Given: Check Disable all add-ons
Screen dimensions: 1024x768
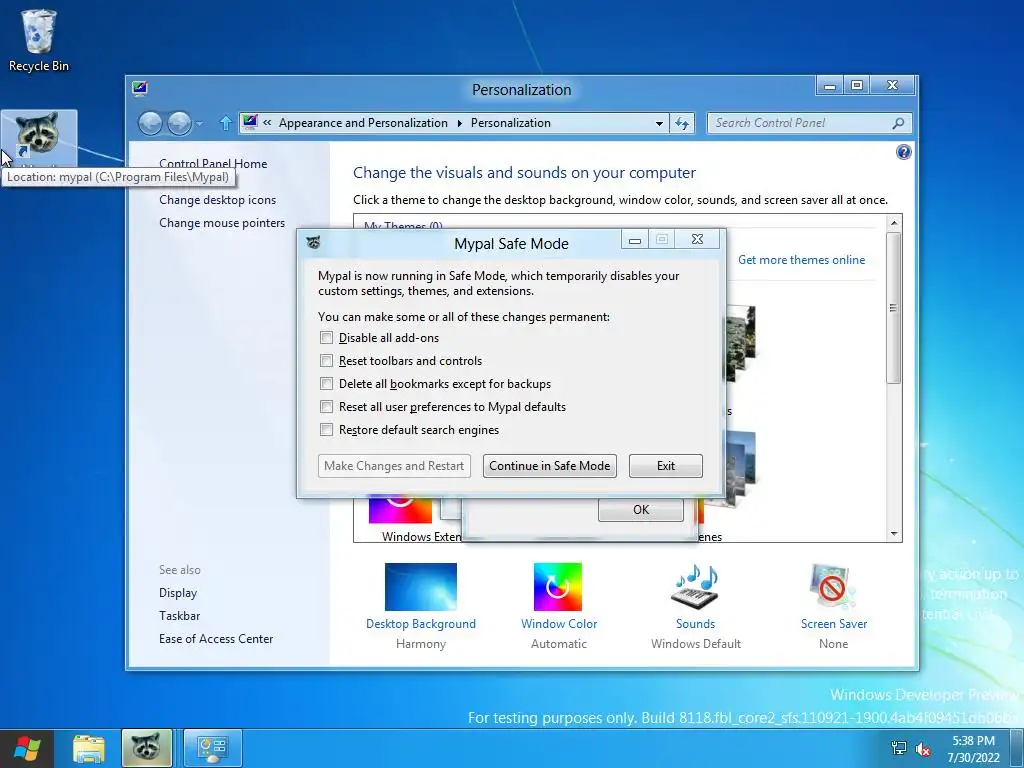Looking at the screenshot, I should click(x=326, y=338).
